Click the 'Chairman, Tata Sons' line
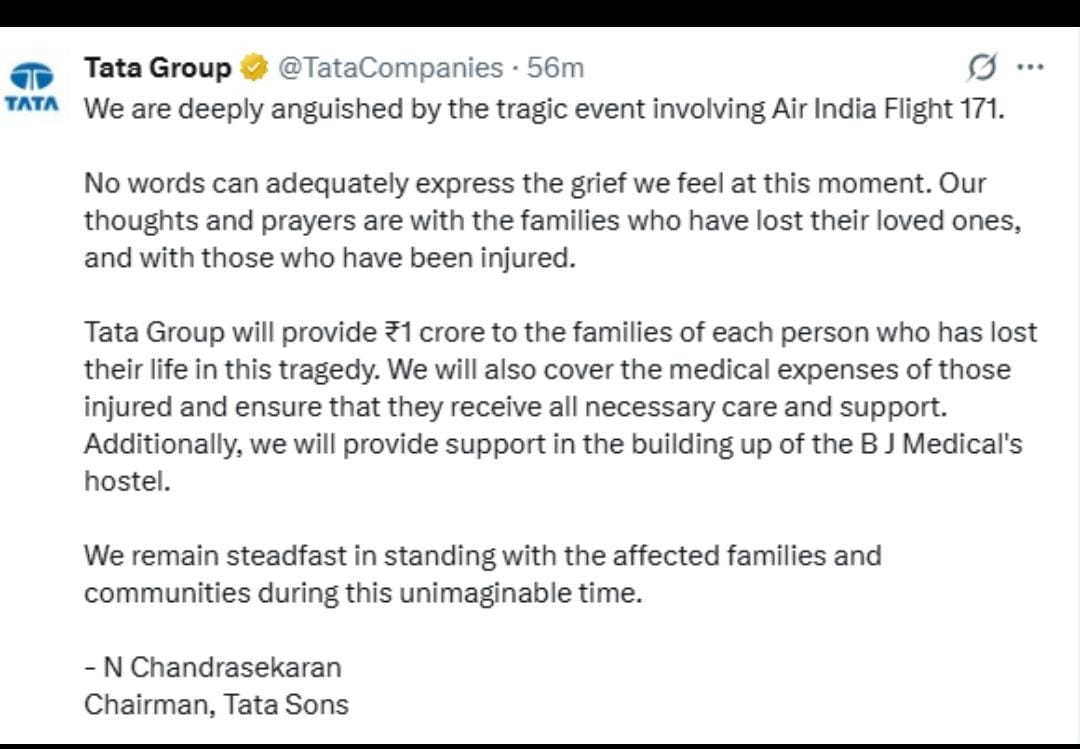This screenshot has height=749, width=1080. click(x=216, y=703)
